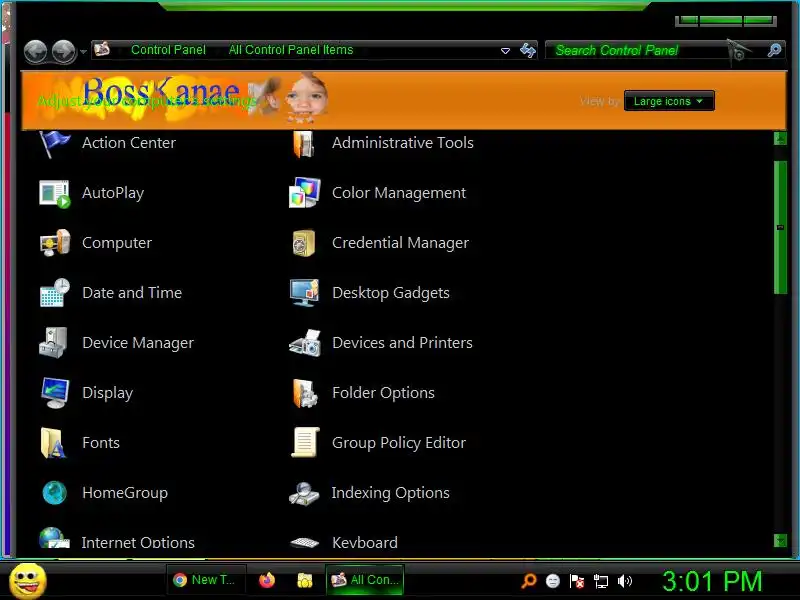
Task: Click the Internet Options icon
Action: coord(54,538)
